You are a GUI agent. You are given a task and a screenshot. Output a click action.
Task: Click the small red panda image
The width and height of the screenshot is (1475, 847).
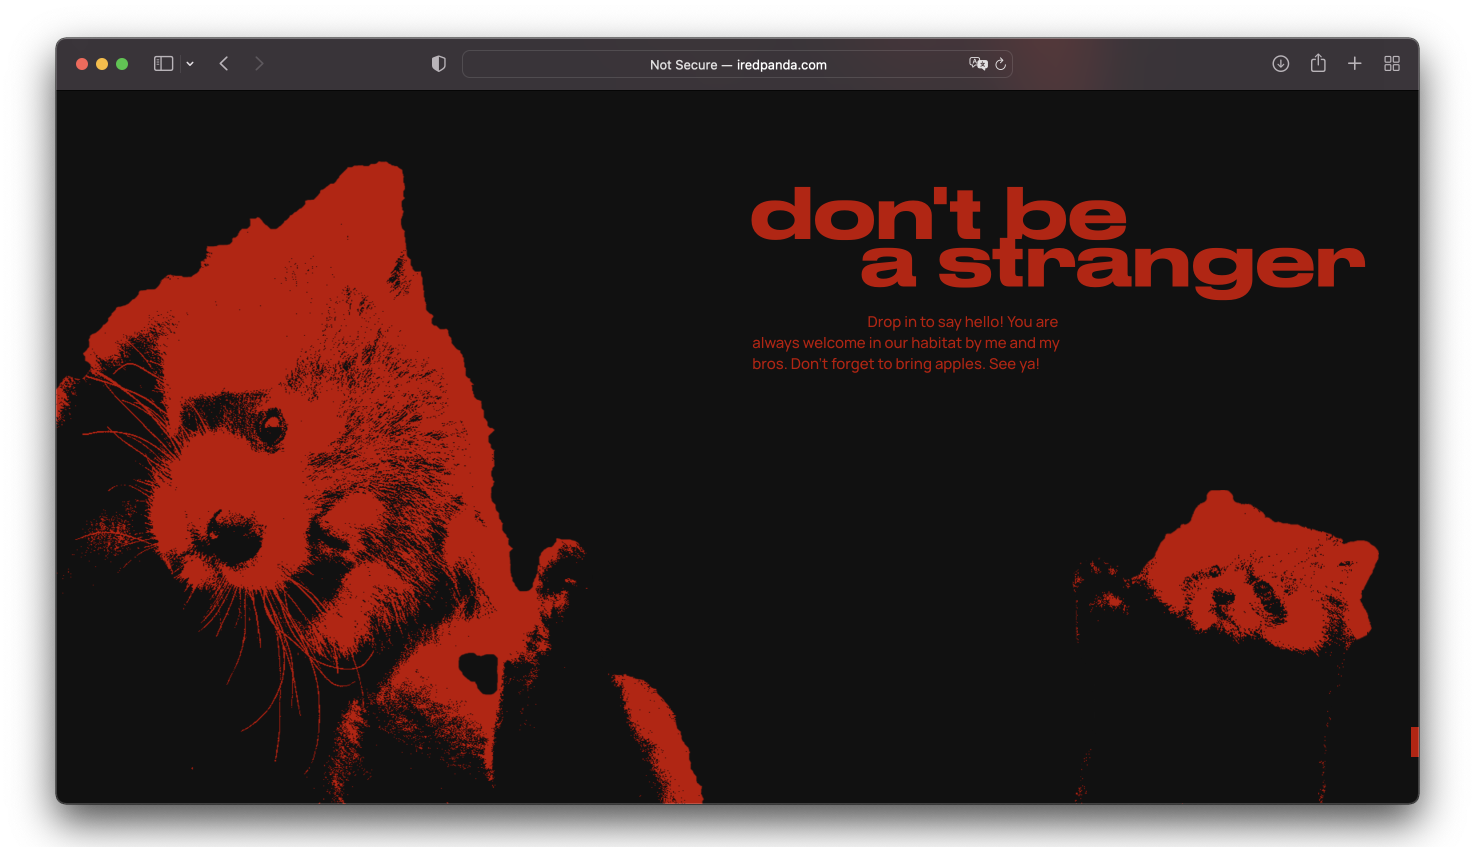point(1250,580)
